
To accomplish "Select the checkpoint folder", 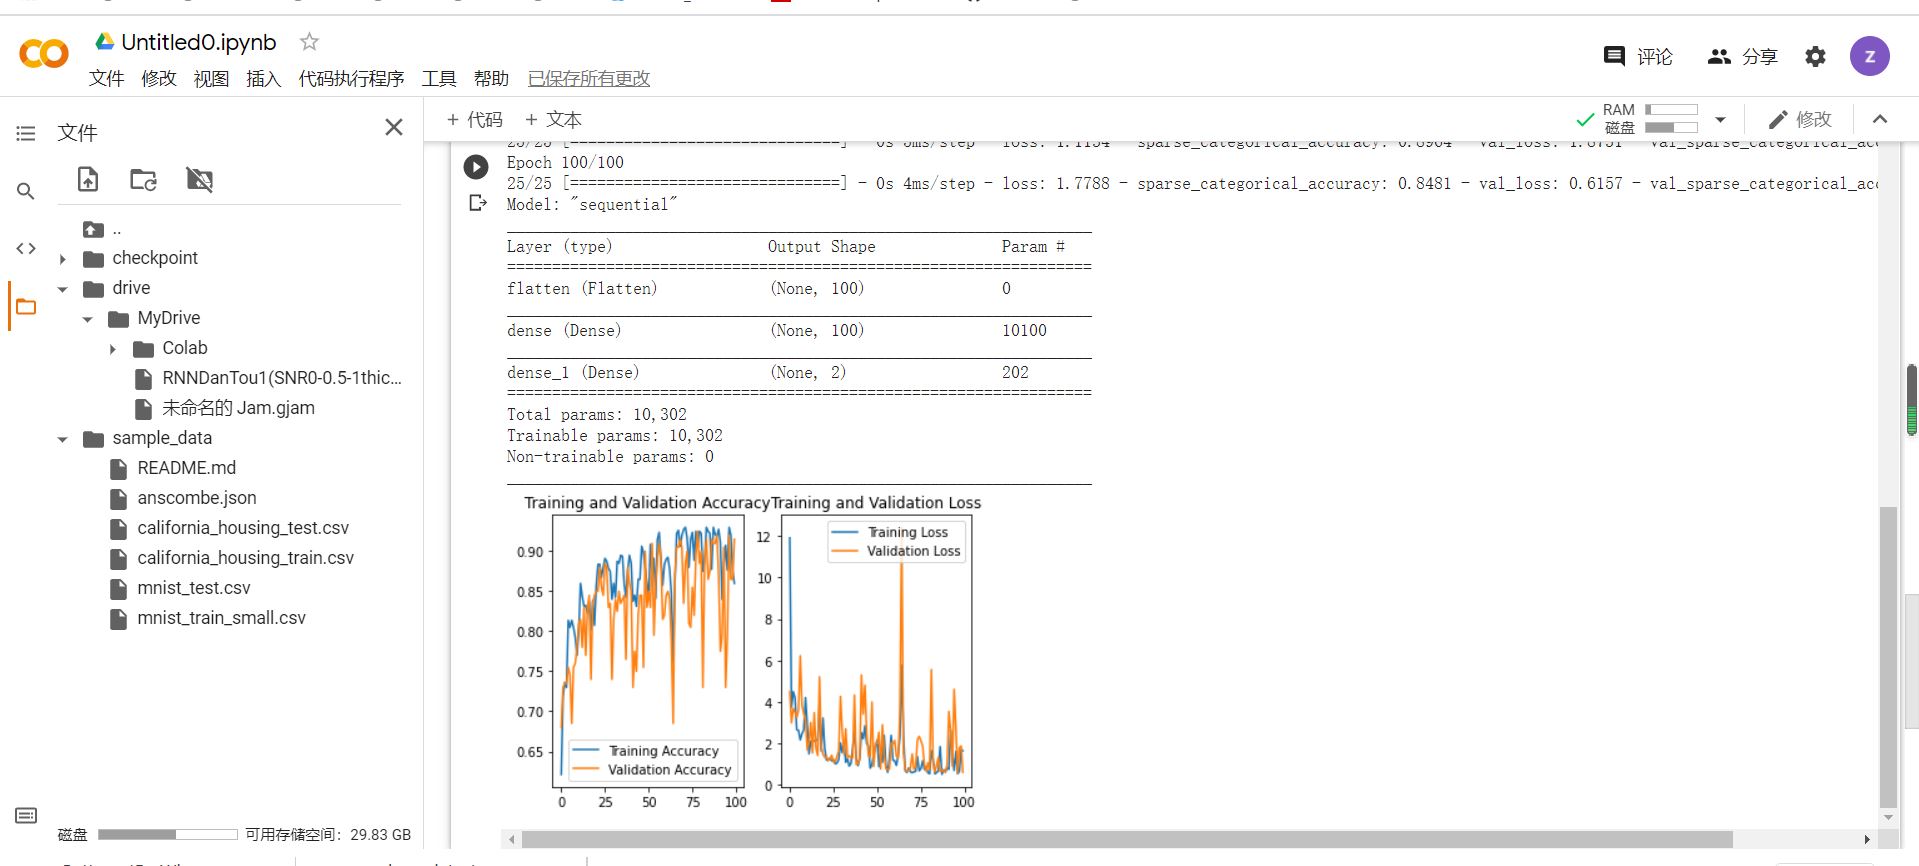I will pyautogui.click(x=155, y=258).
